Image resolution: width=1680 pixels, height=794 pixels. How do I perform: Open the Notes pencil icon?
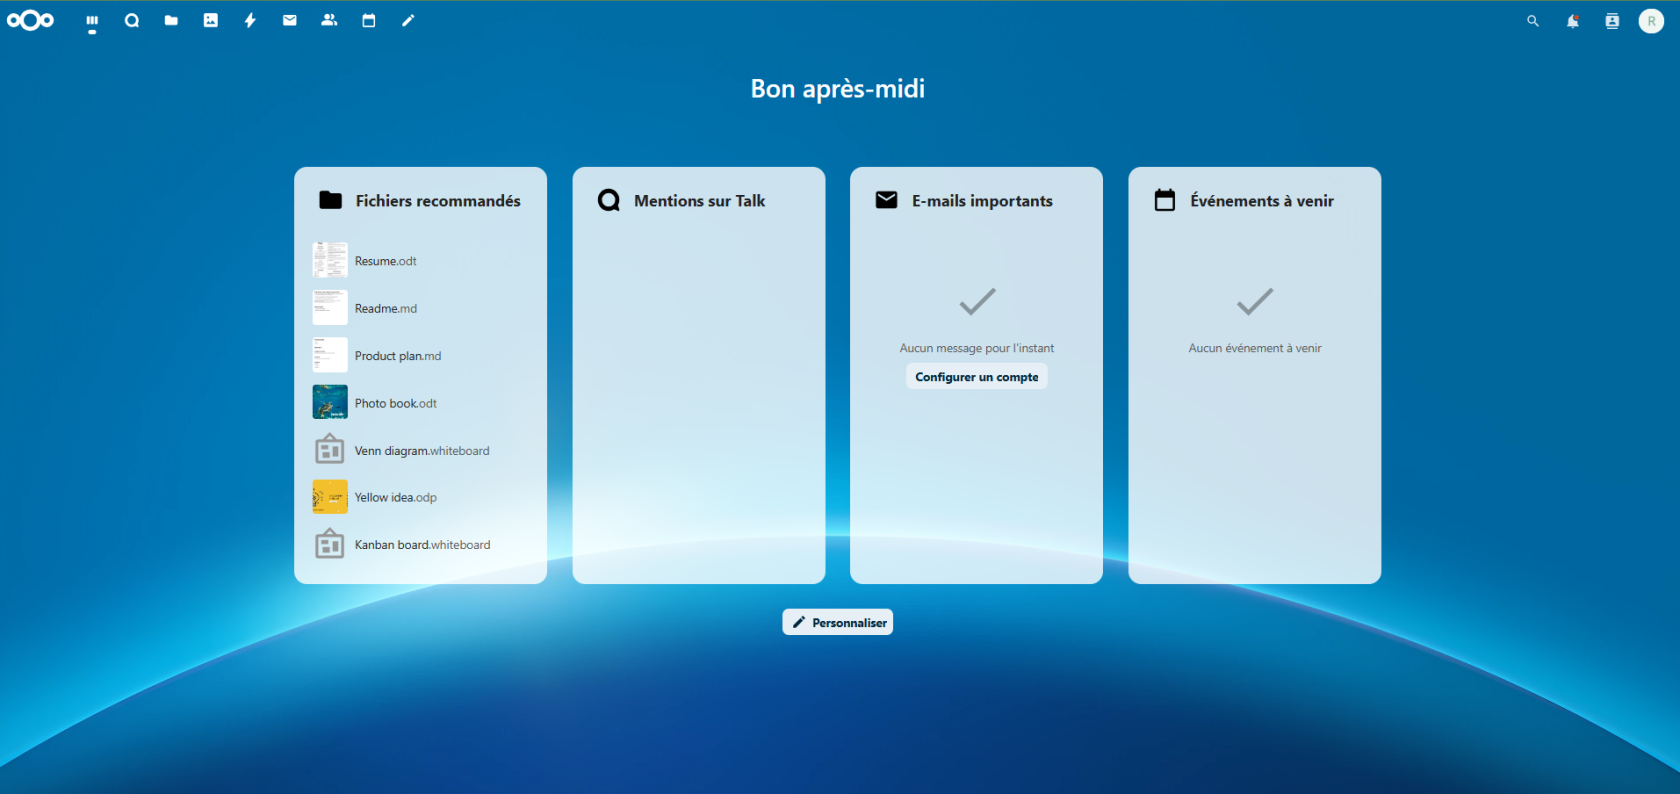[x=408, y=20]
